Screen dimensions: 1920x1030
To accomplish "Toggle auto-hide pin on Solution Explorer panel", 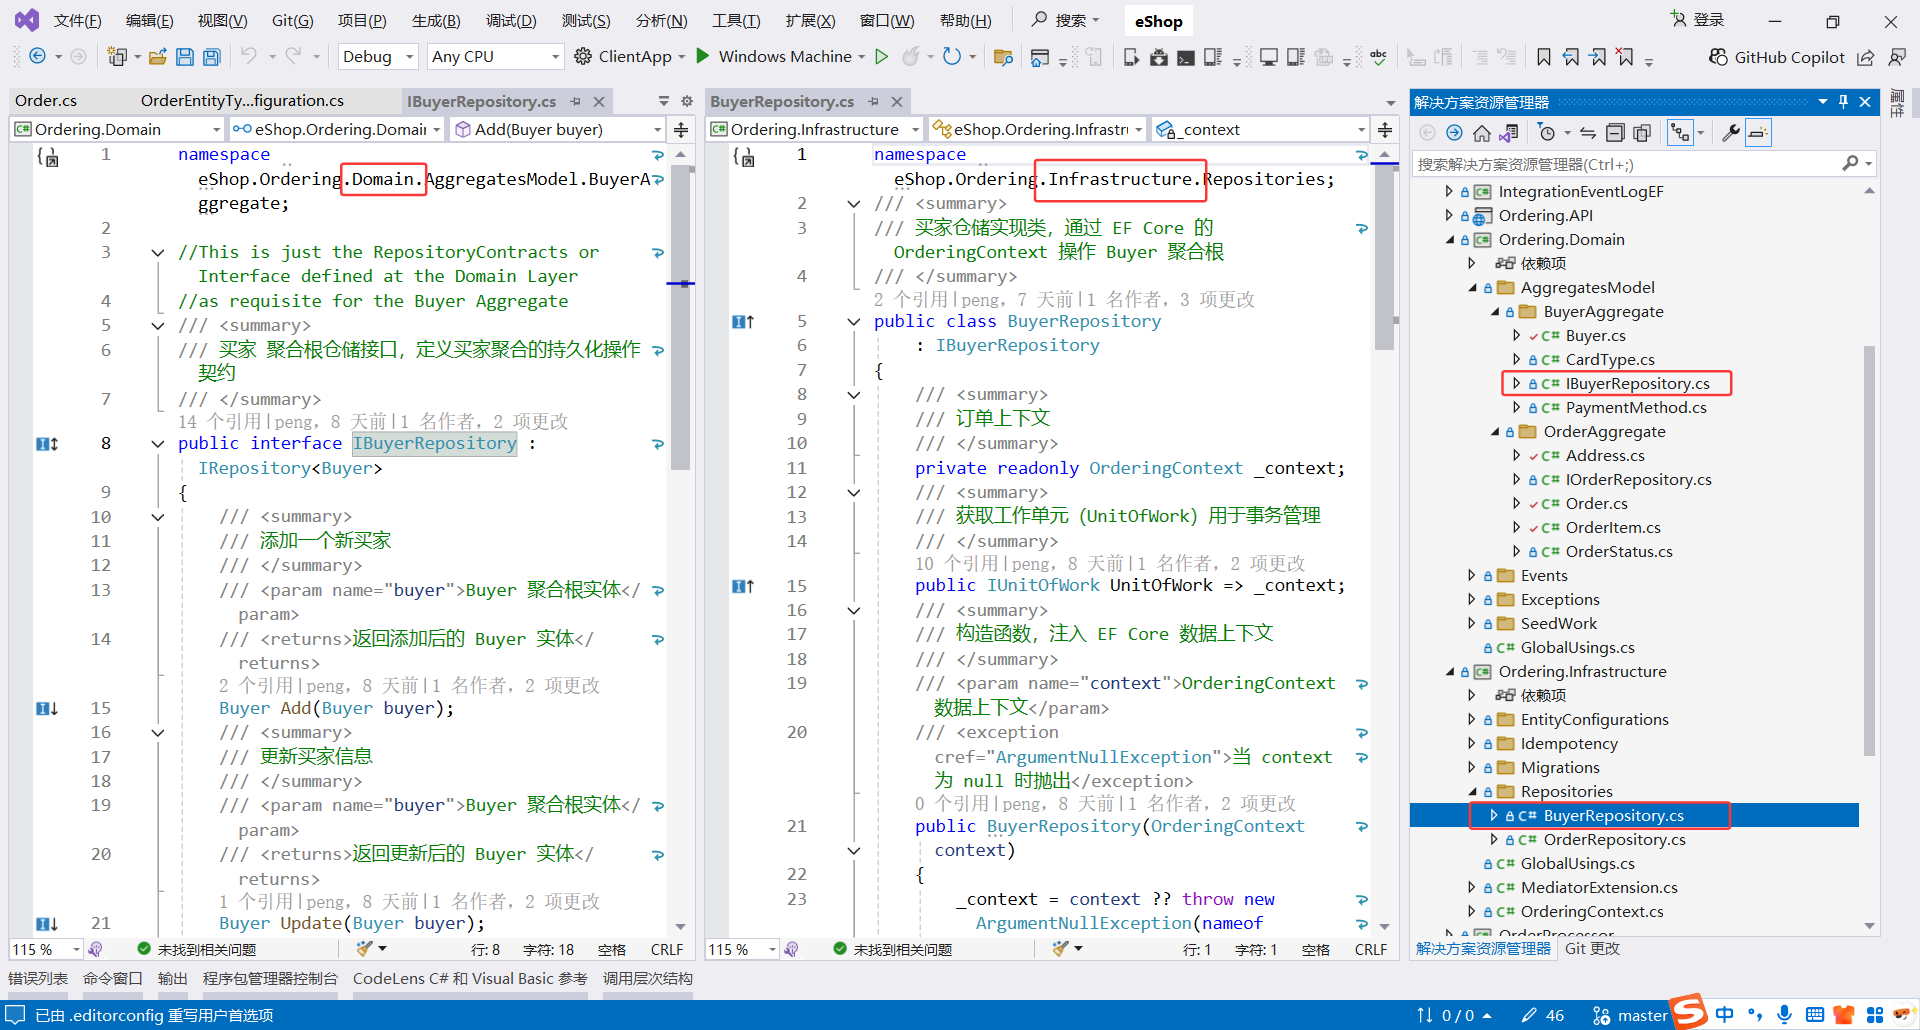I will tap(1843, 102).
